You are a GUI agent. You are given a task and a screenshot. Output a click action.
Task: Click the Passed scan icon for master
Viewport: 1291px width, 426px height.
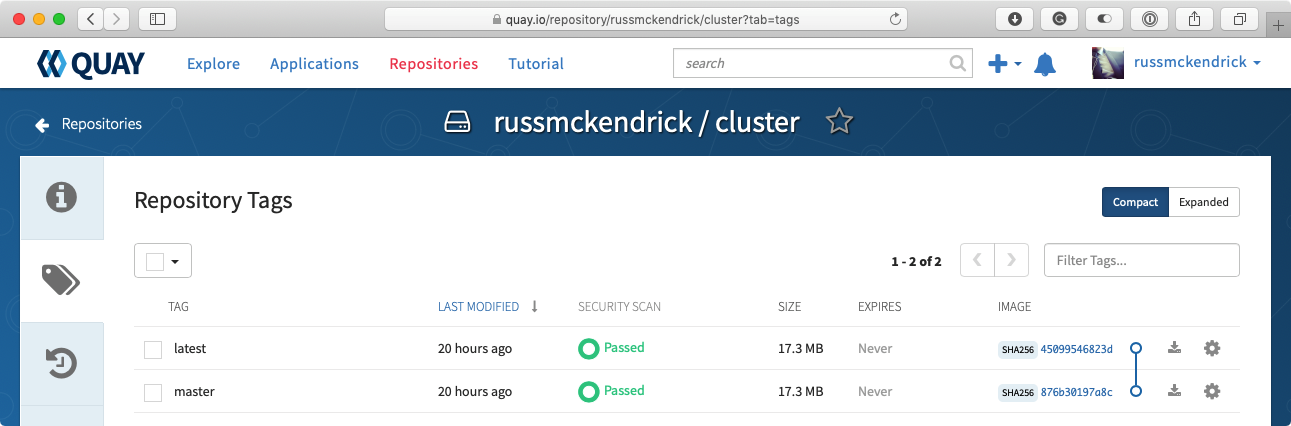[588, 392]
